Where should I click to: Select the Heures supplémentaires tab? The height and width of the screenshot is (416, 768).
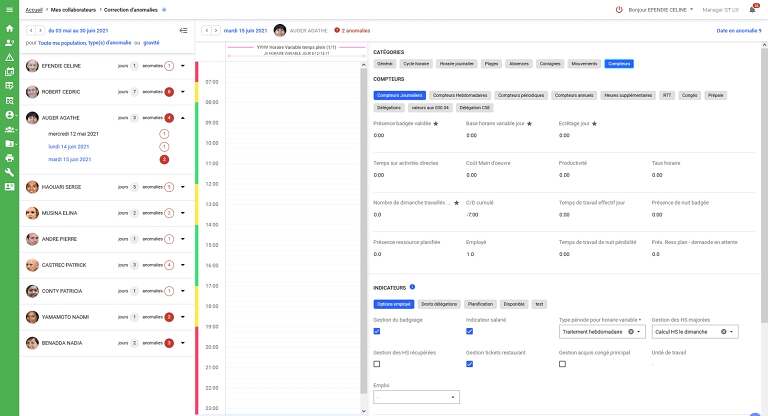click(x=628, y=95)
